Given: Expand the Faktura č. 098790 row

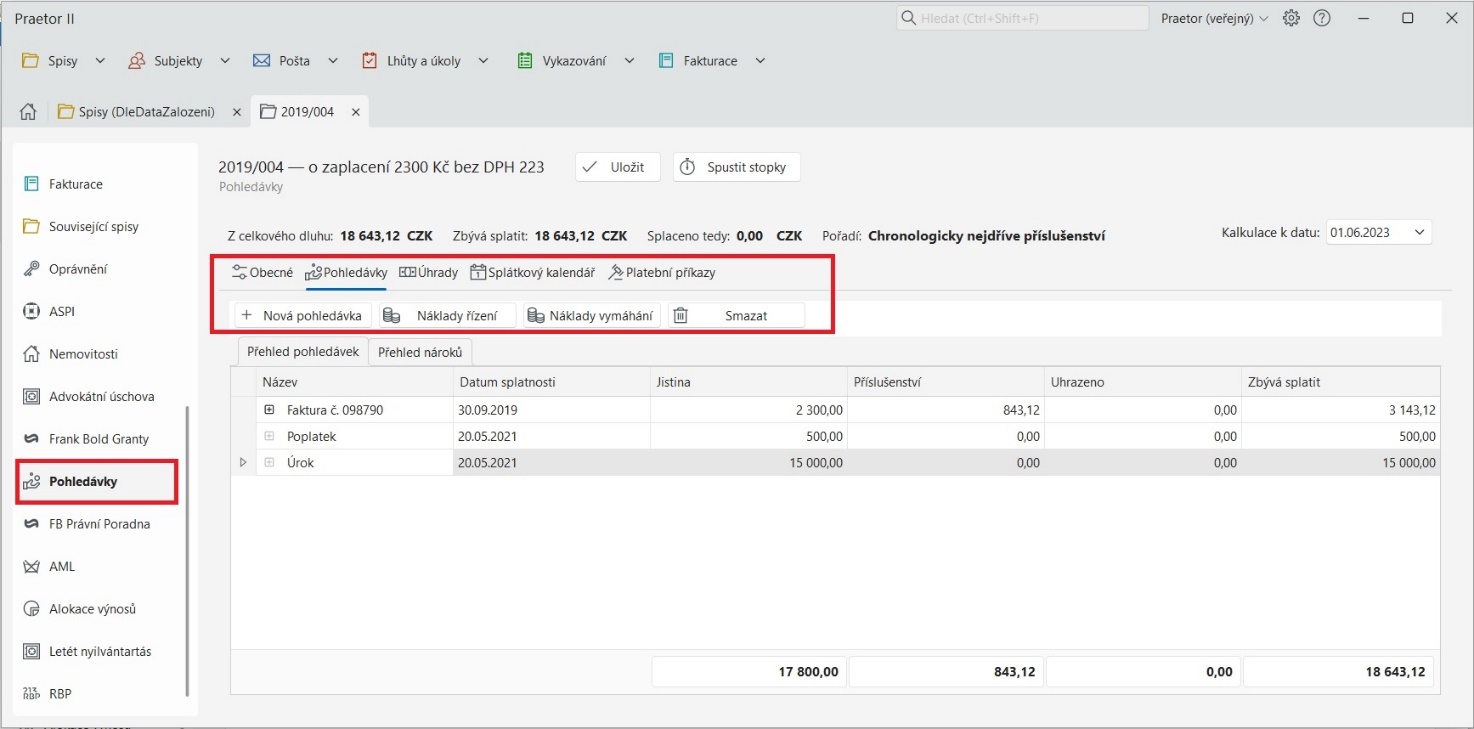Looking at the screenshot, I should pos(269,410).
